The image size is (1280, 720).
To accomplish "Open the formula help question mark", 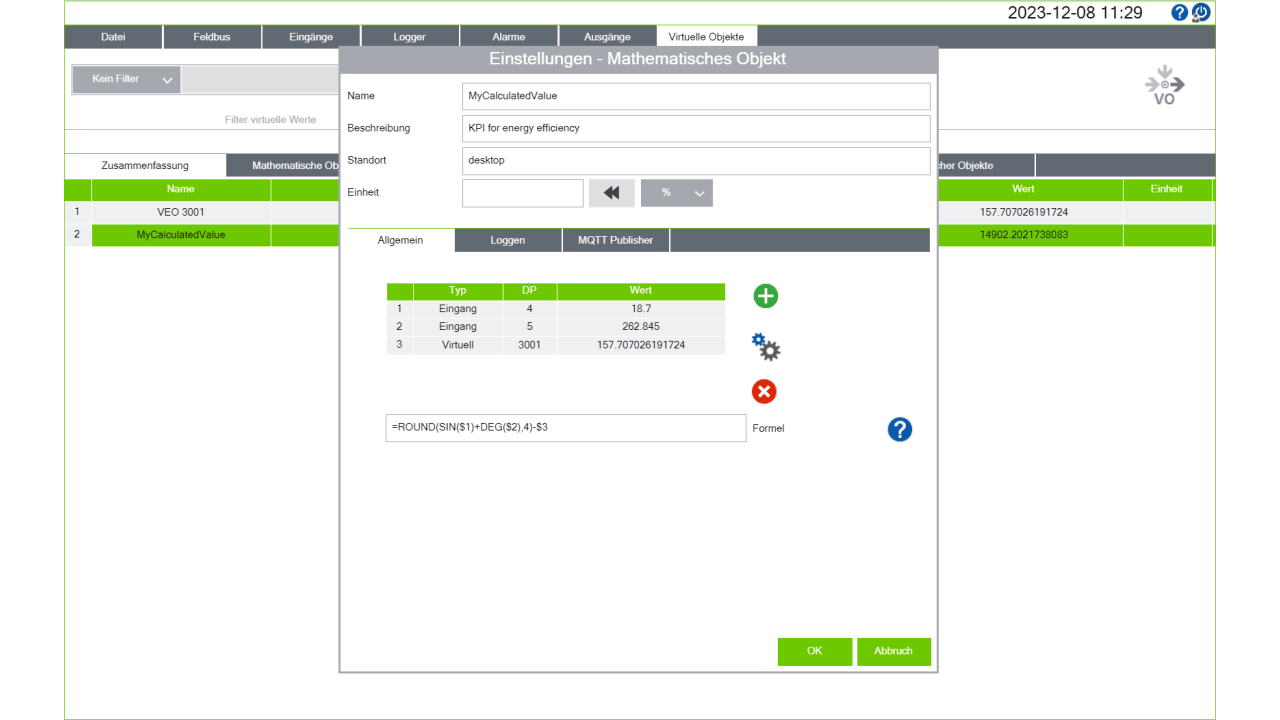I will pos(900,429).
